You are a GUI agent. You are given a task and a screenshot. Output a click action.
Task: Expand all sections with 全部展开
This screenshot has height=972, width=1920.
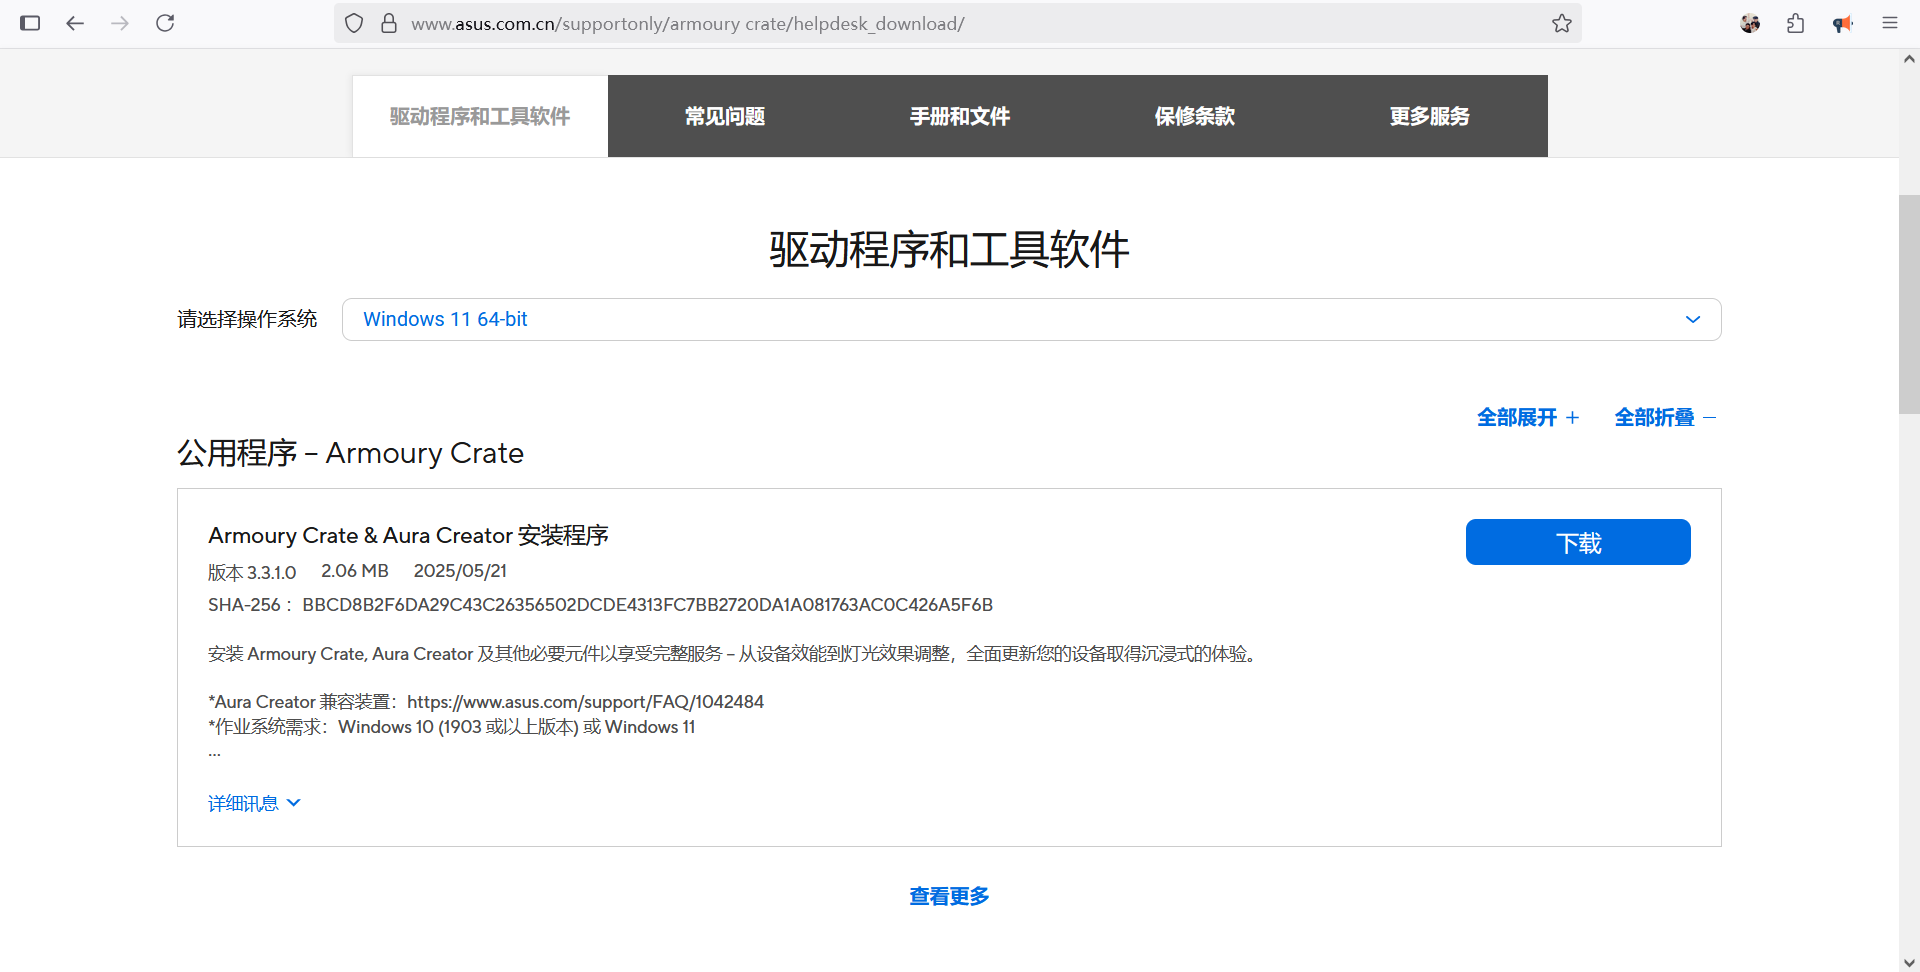tap(1528, 417)
